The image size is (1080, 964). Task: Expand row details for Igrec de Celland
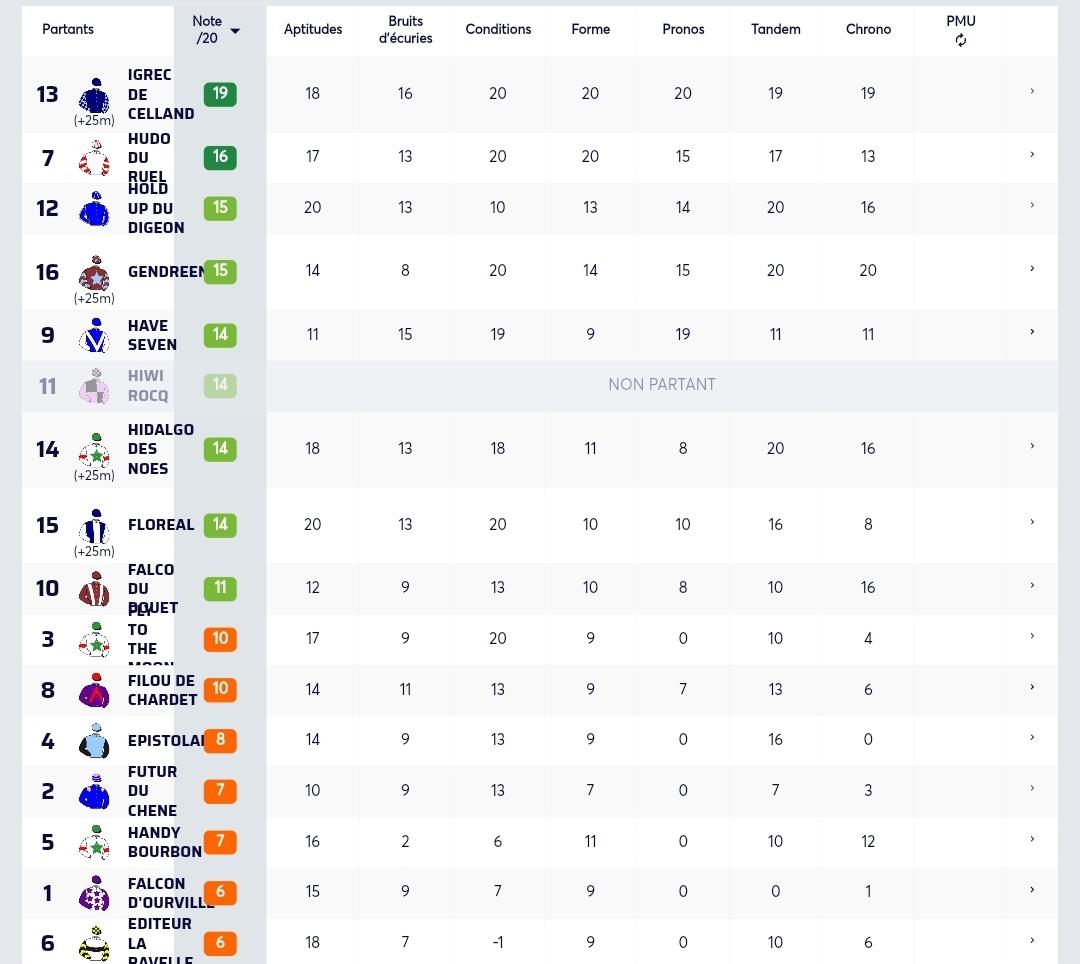click(x=1032, y=91)
